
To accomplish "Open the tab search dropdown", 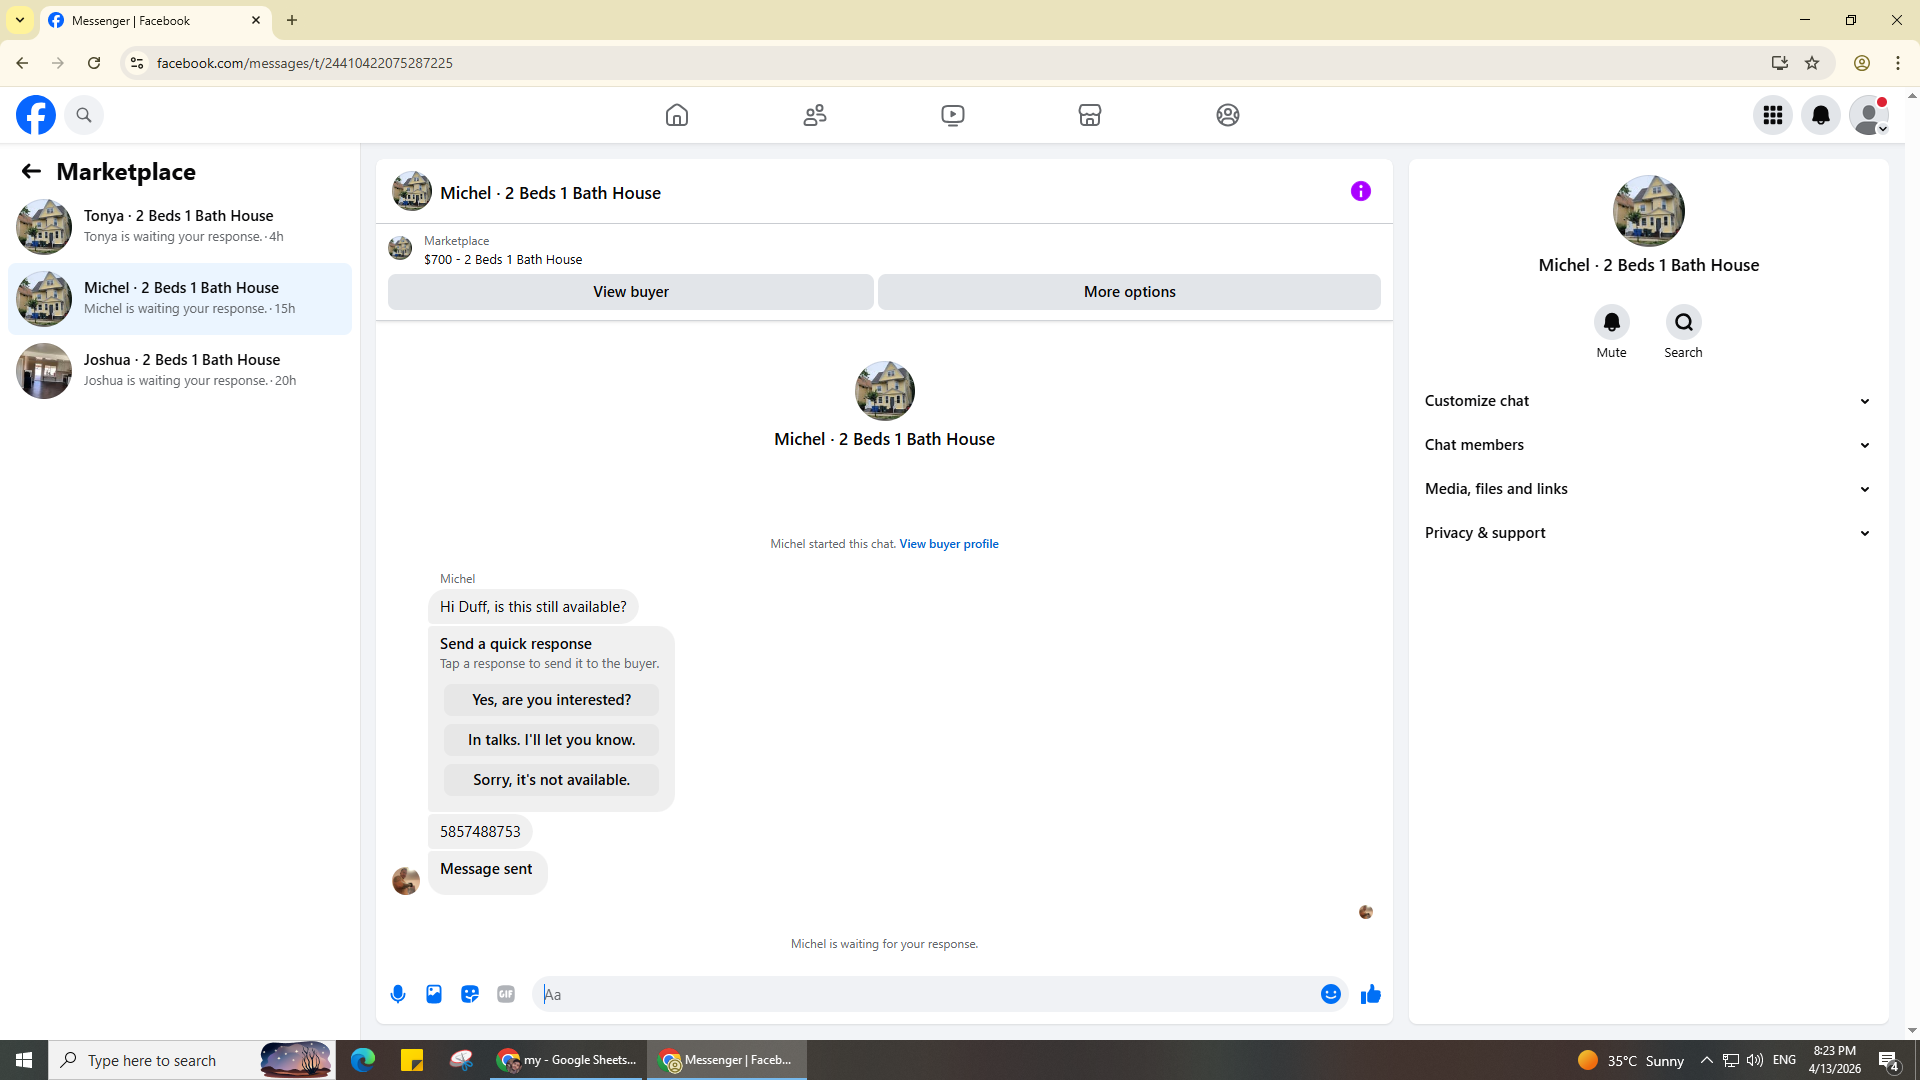I will pyautogui.click(x=19, y=20).
